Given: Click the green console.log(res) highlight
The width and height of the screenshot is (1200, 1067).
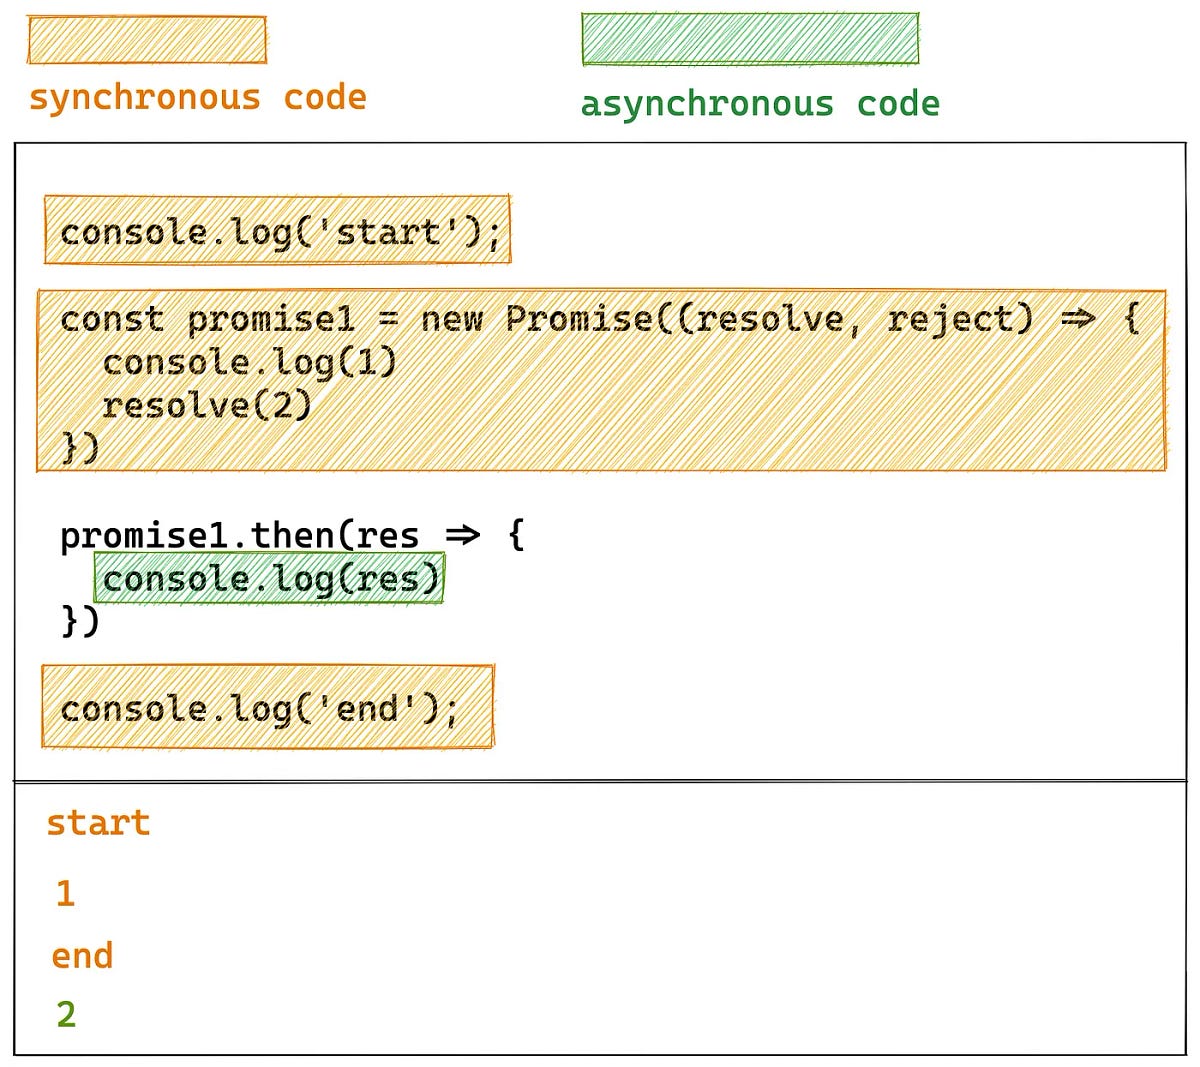Looking at the screenshot, I should [268, 578].
